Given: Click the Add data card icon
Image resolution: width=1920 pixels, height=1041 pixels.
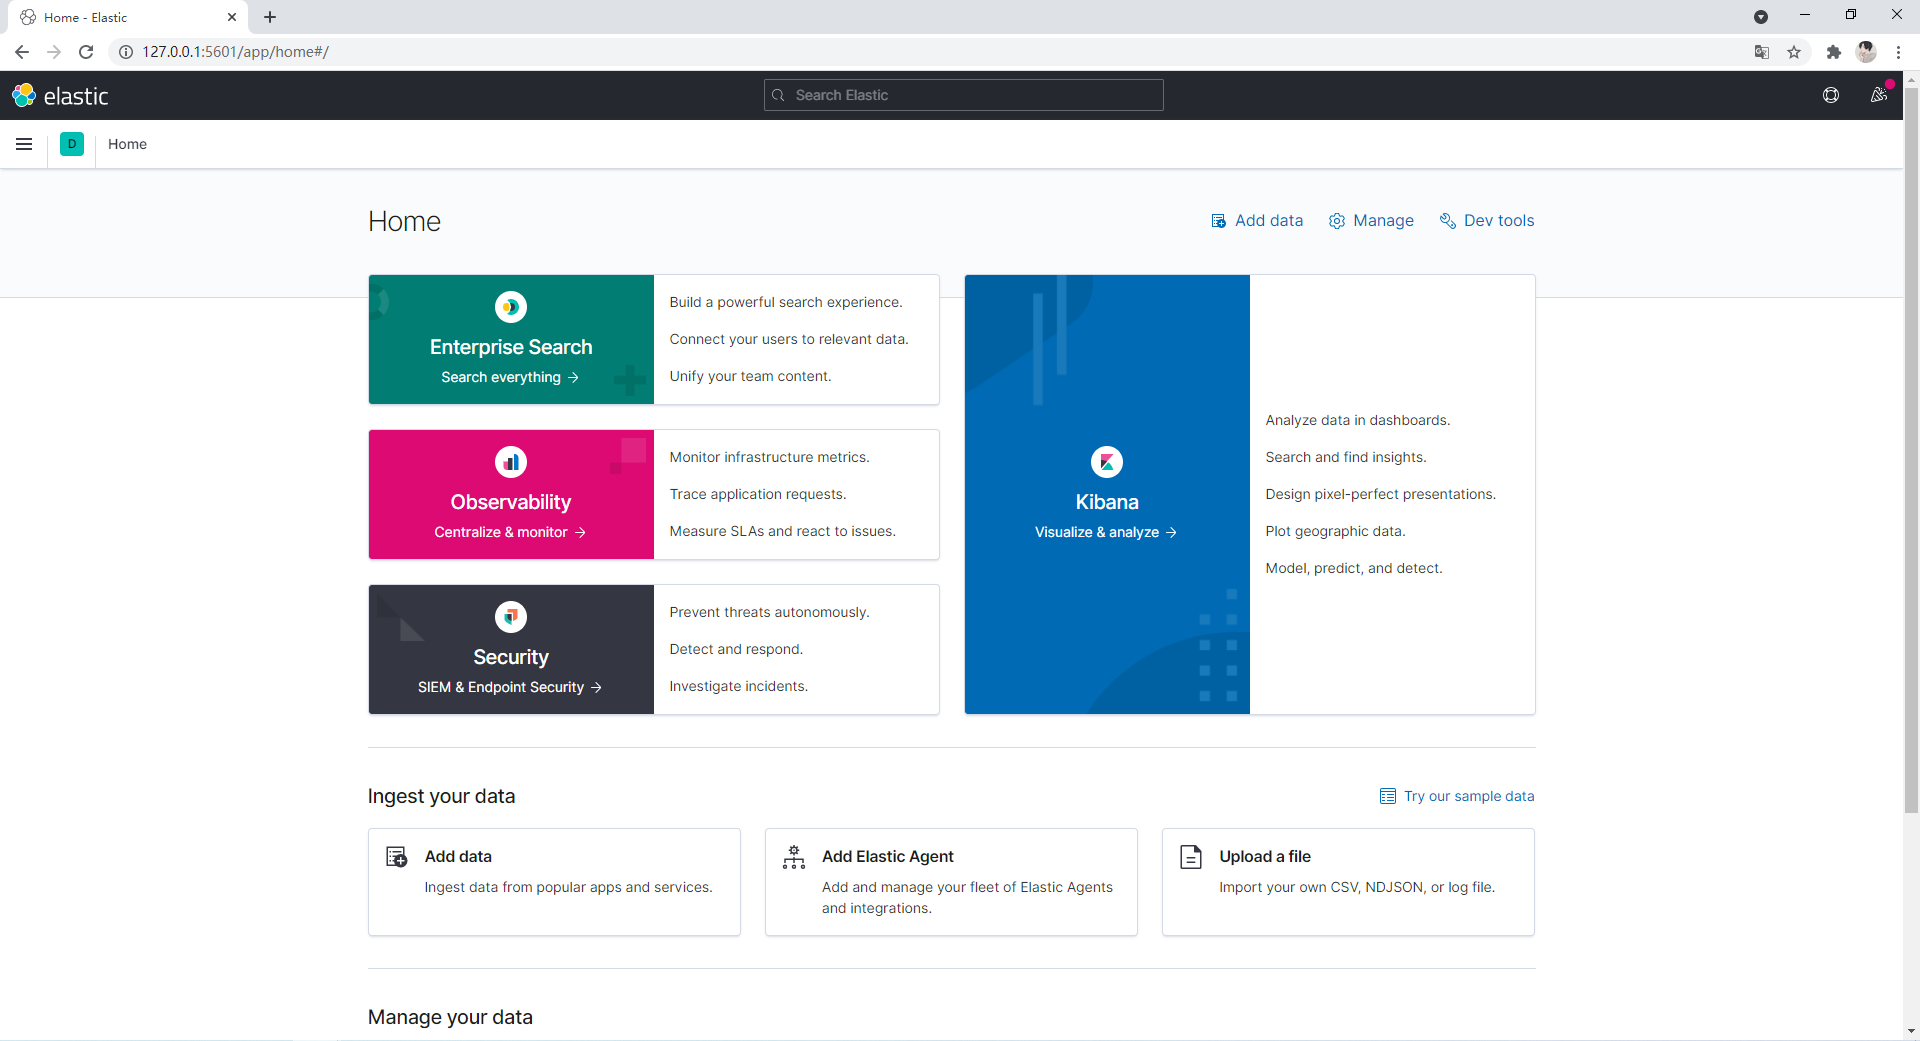Looking at the screenshot, I should (x=397, y=857).
